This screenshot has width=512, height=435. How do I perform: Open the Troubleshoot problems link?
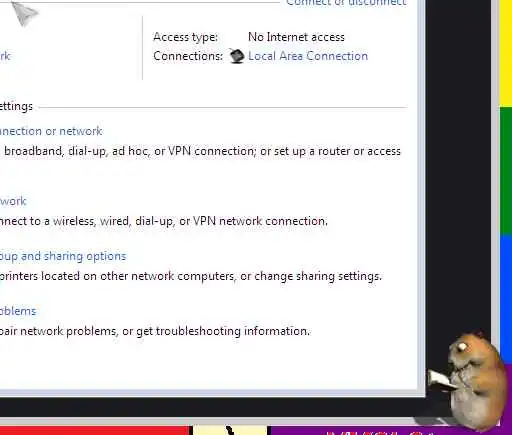(18, 311)
